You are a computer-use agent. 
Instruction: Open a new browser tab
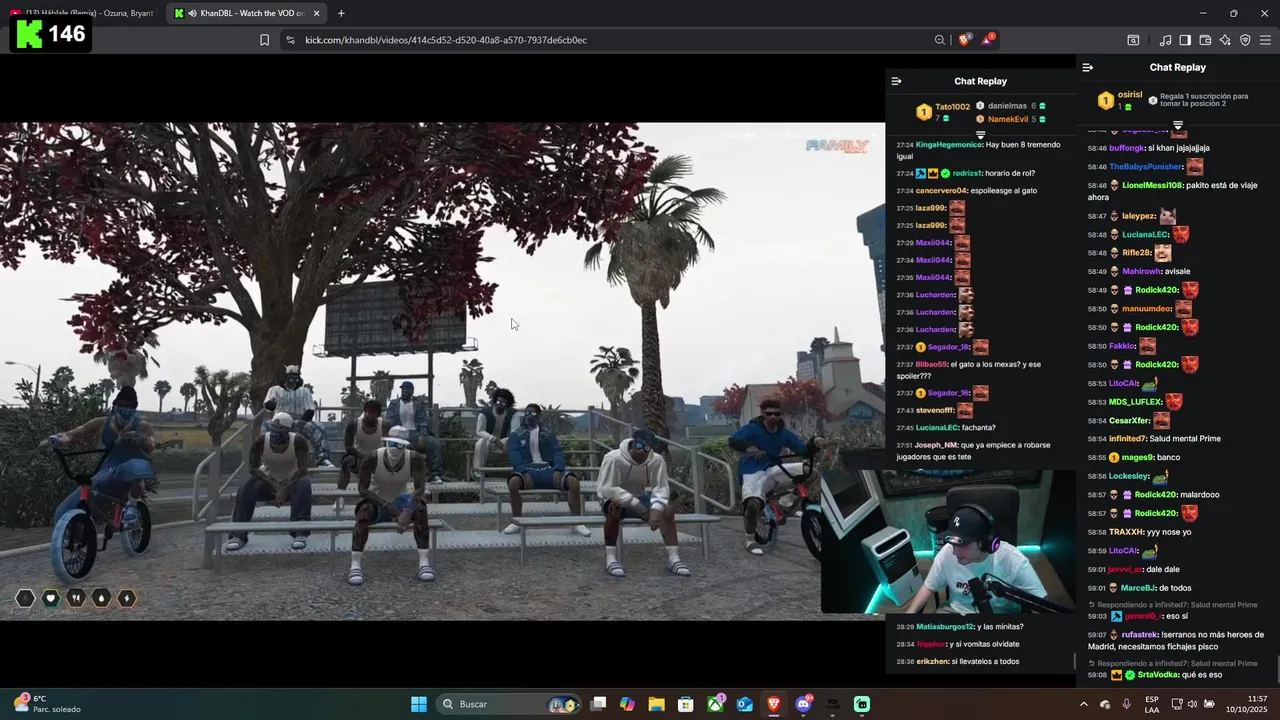341,13
